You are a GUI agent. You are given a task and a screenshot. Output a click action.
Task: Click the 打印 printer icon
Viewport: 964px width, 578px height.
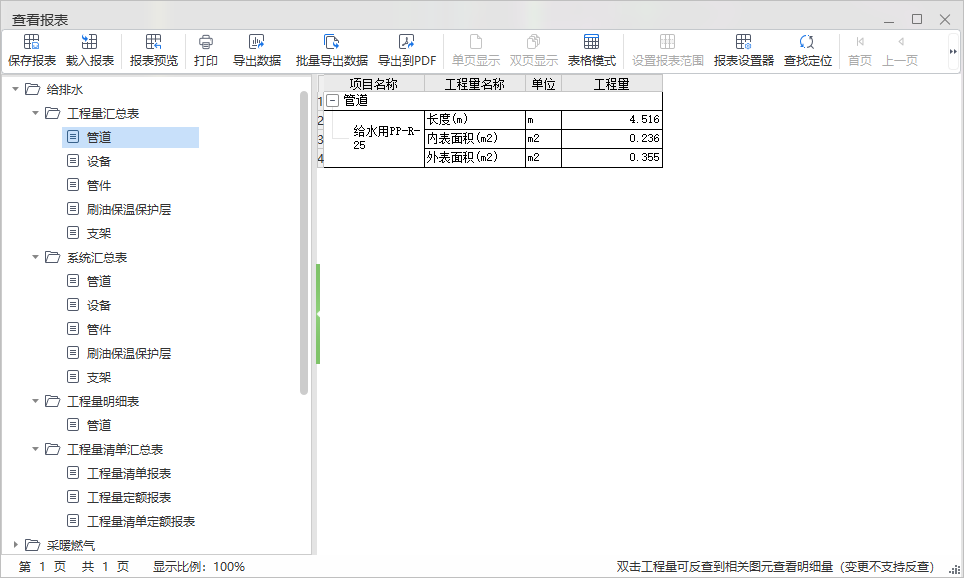206,42
